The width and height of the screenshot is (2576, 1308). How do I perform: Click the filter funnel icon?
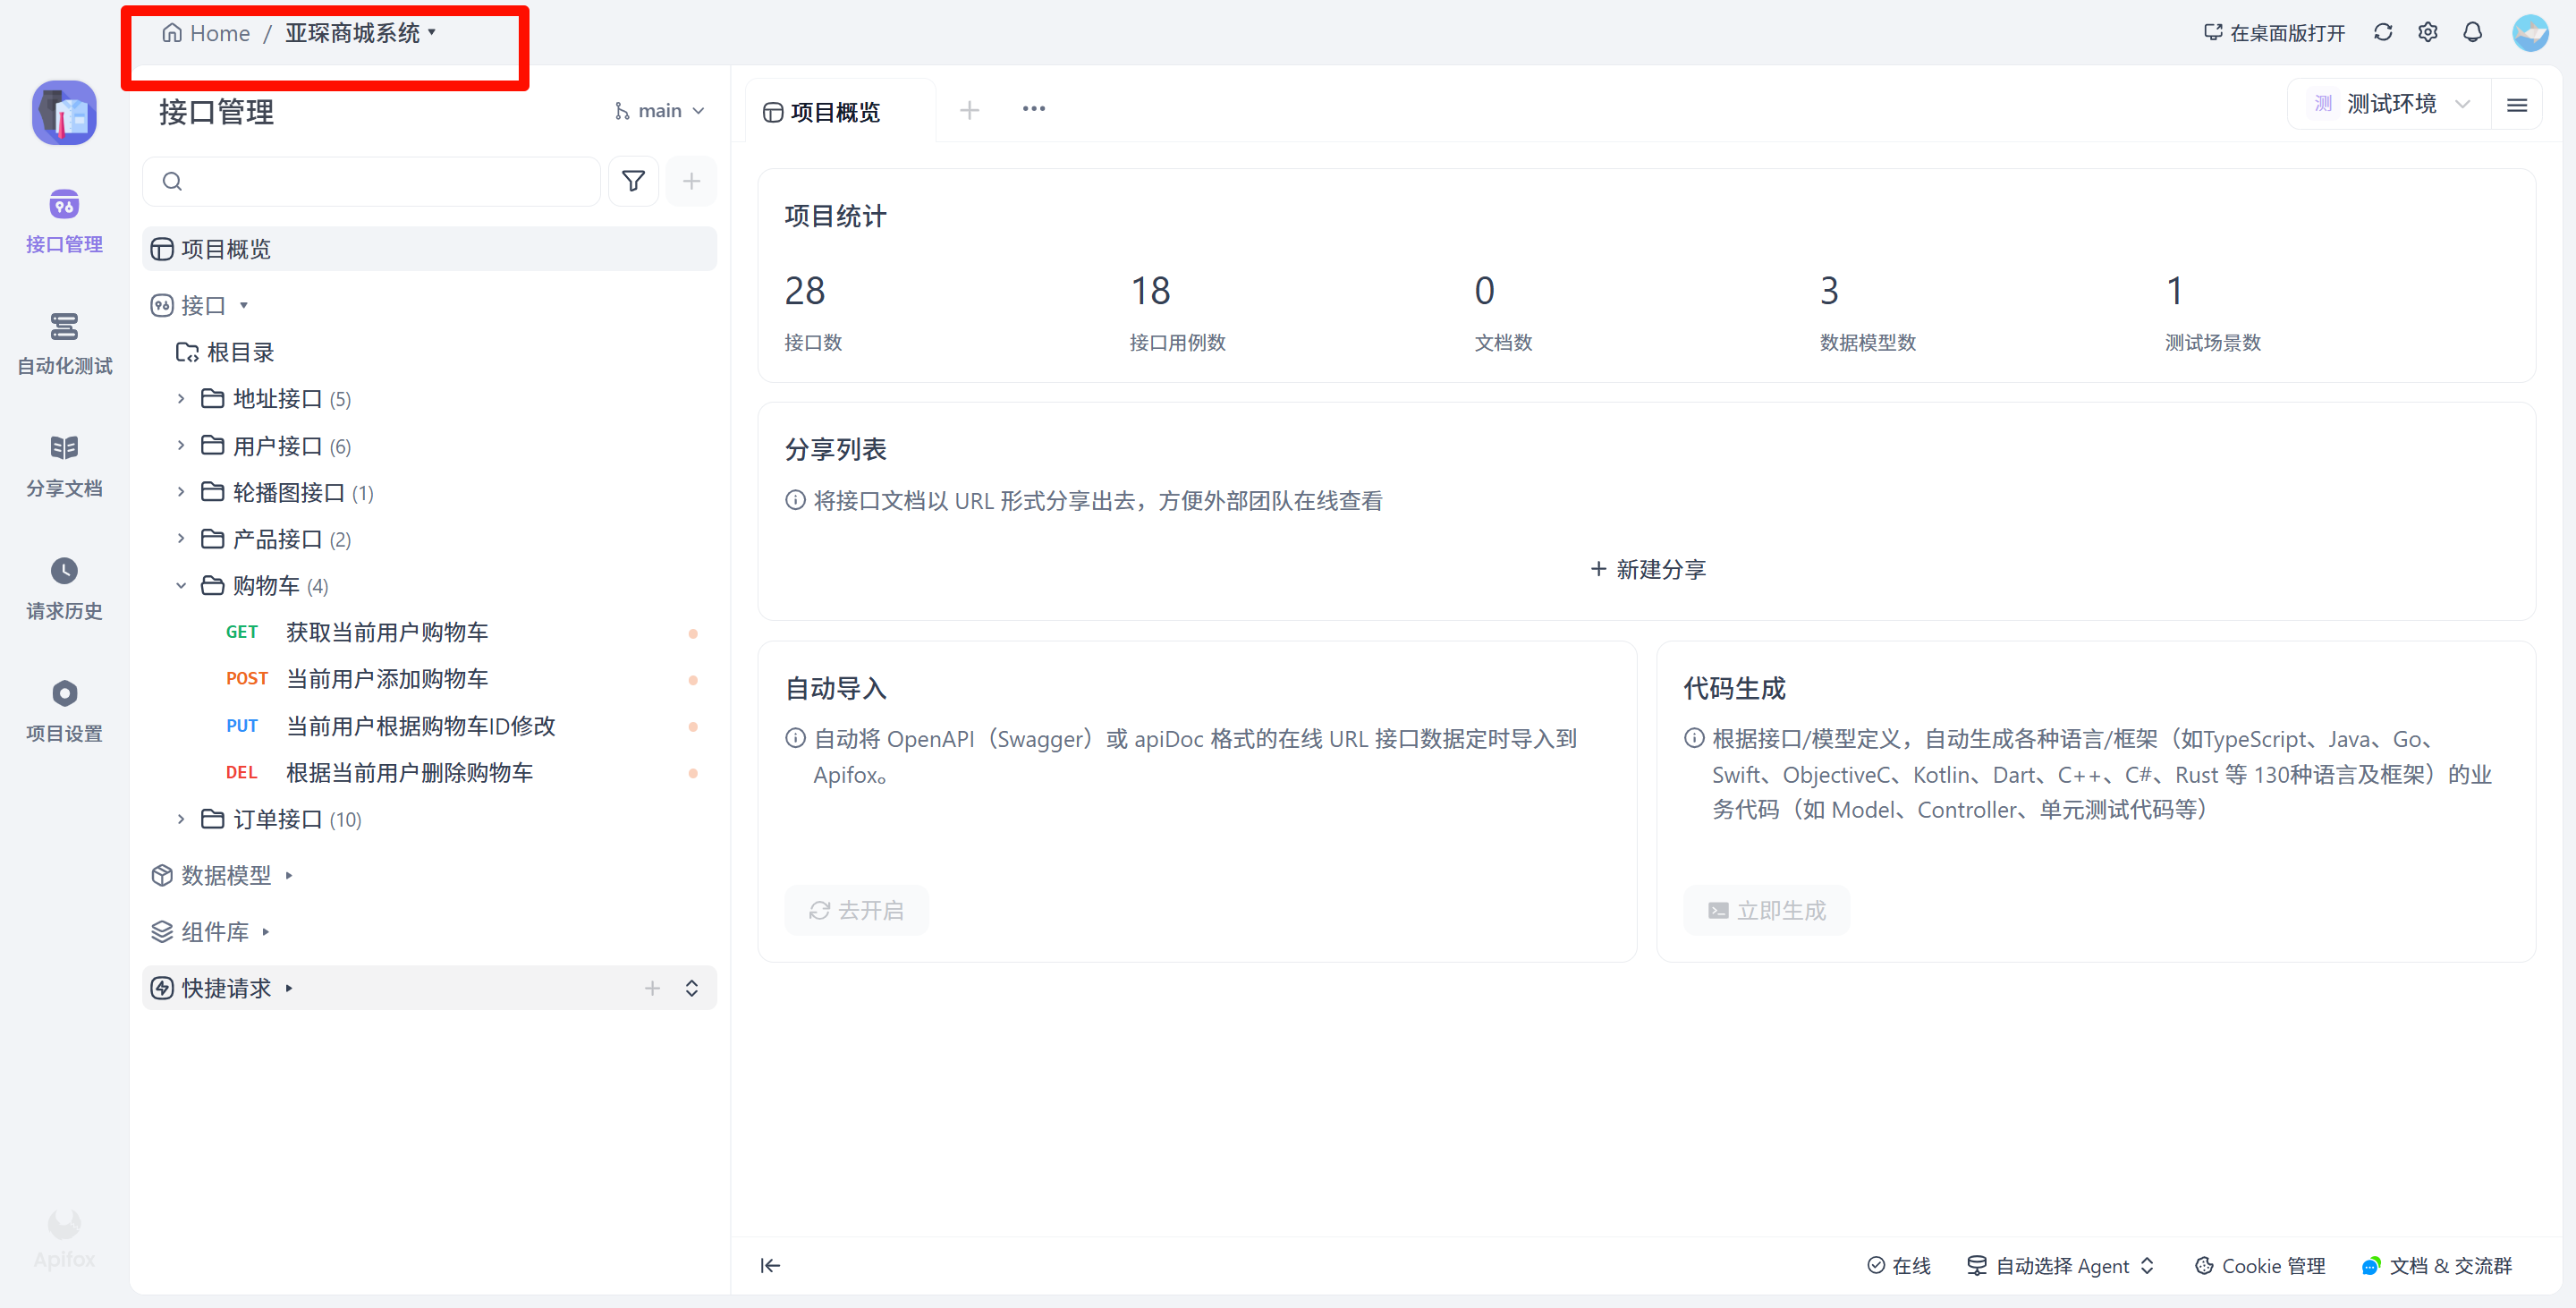(633, 181)
